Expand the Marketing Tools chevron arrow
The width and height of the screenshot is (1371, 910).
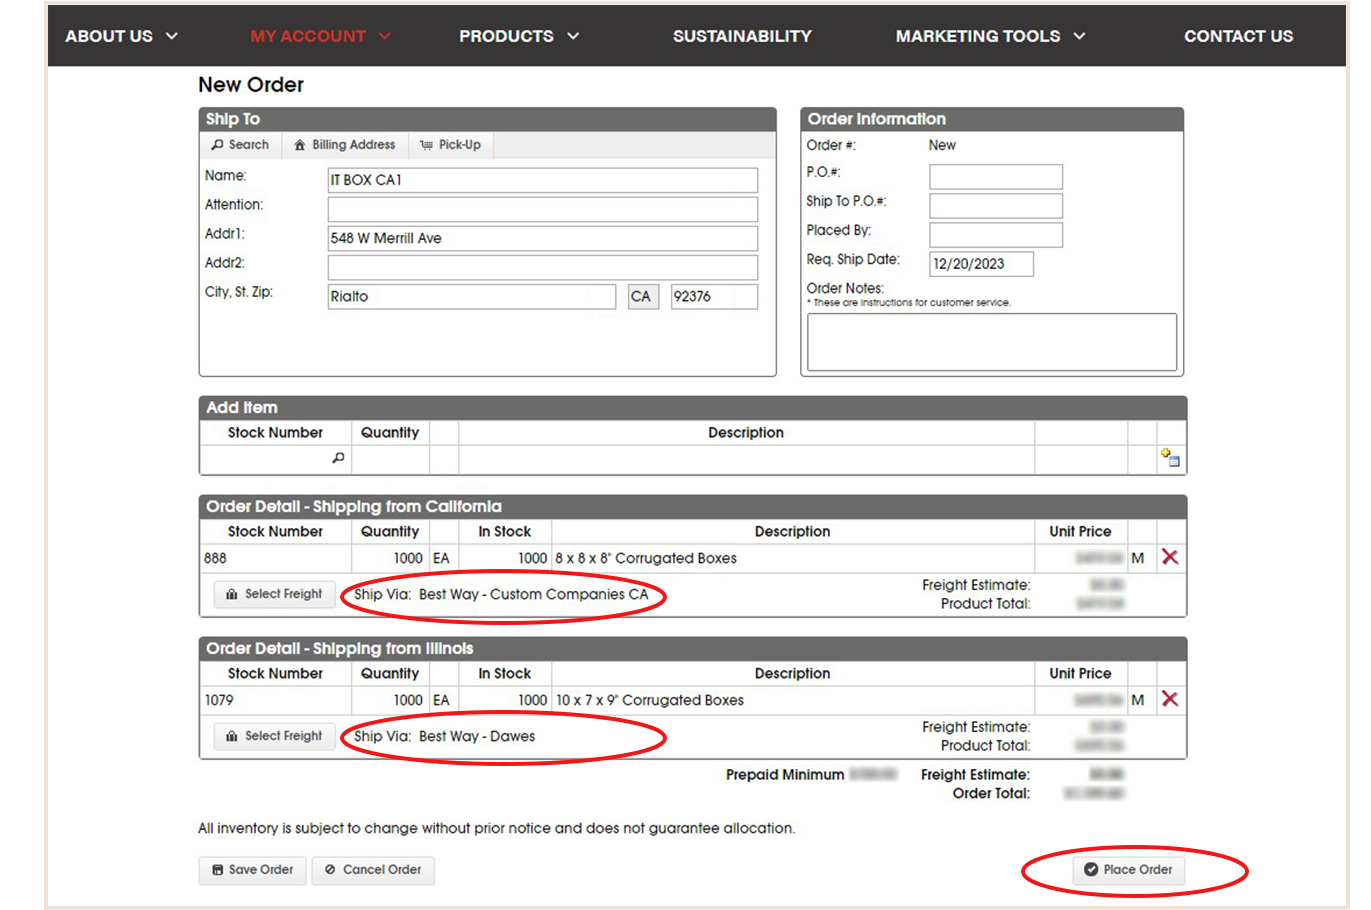click(x=1080, y=36)
